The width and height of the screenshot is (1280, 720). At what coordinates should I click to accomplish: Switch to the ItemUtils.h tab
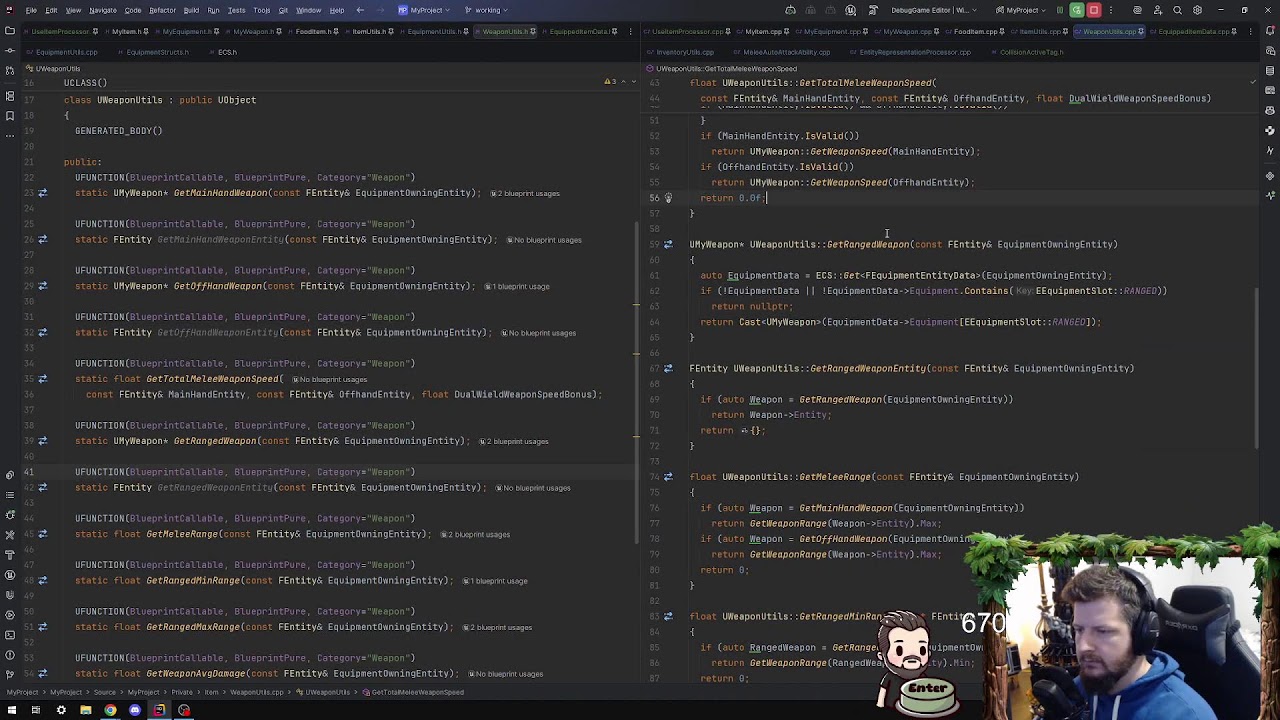click(x=369, y=31)
